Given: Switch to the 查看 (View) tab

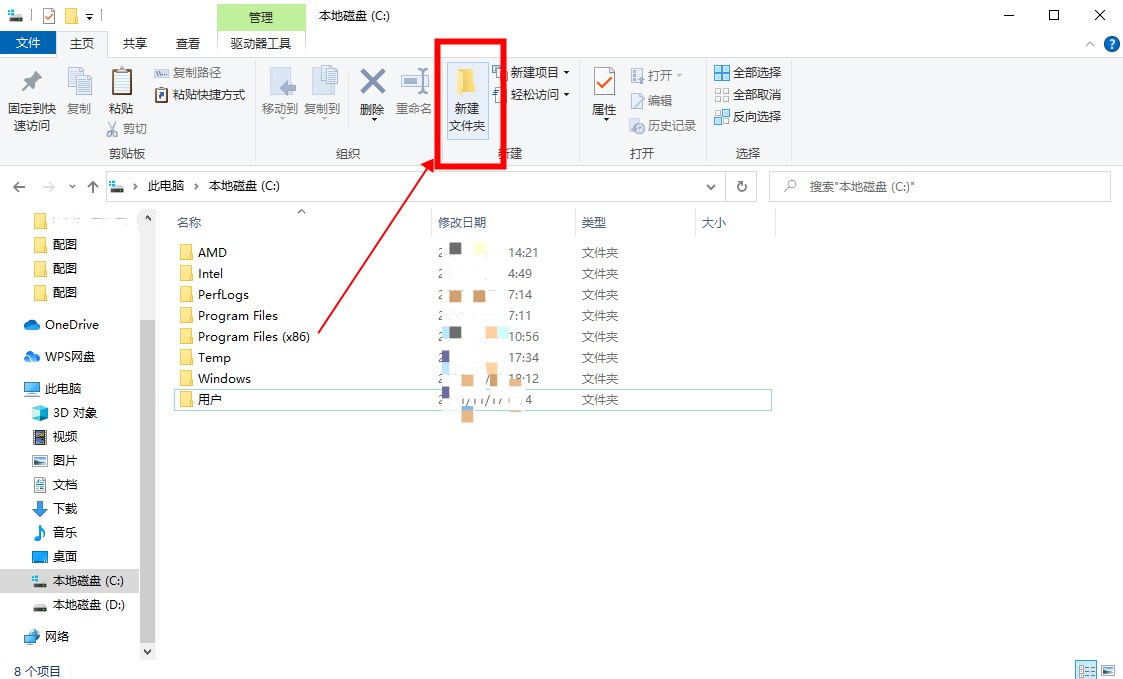Looking at the screenshot, I should point(188,43).
